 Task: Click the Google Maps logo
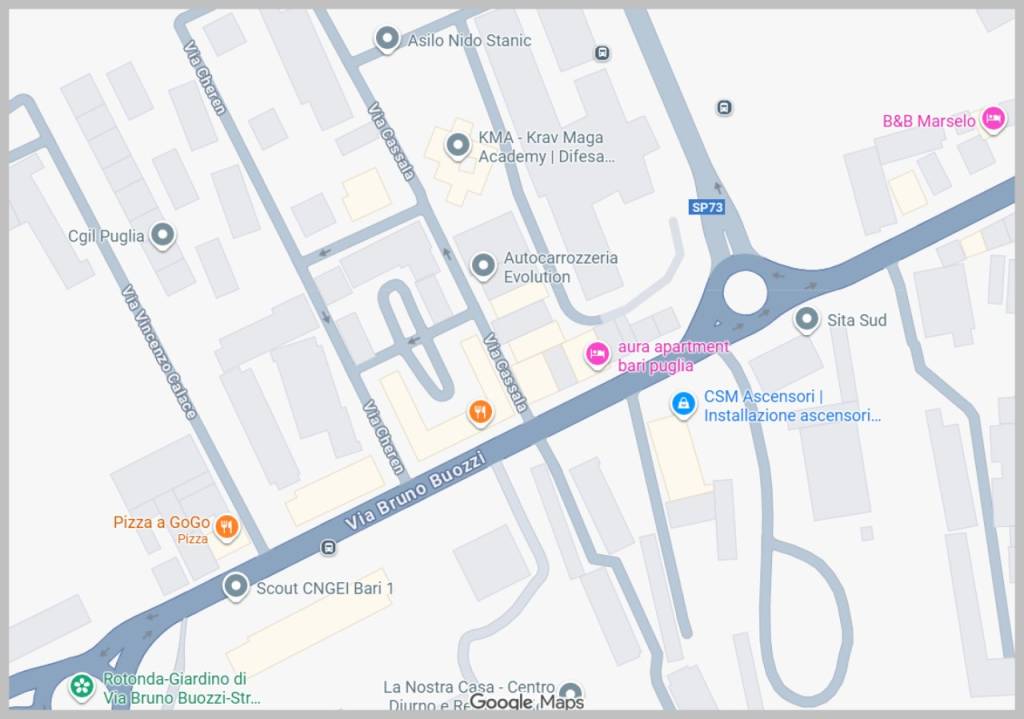coord(526,702)
